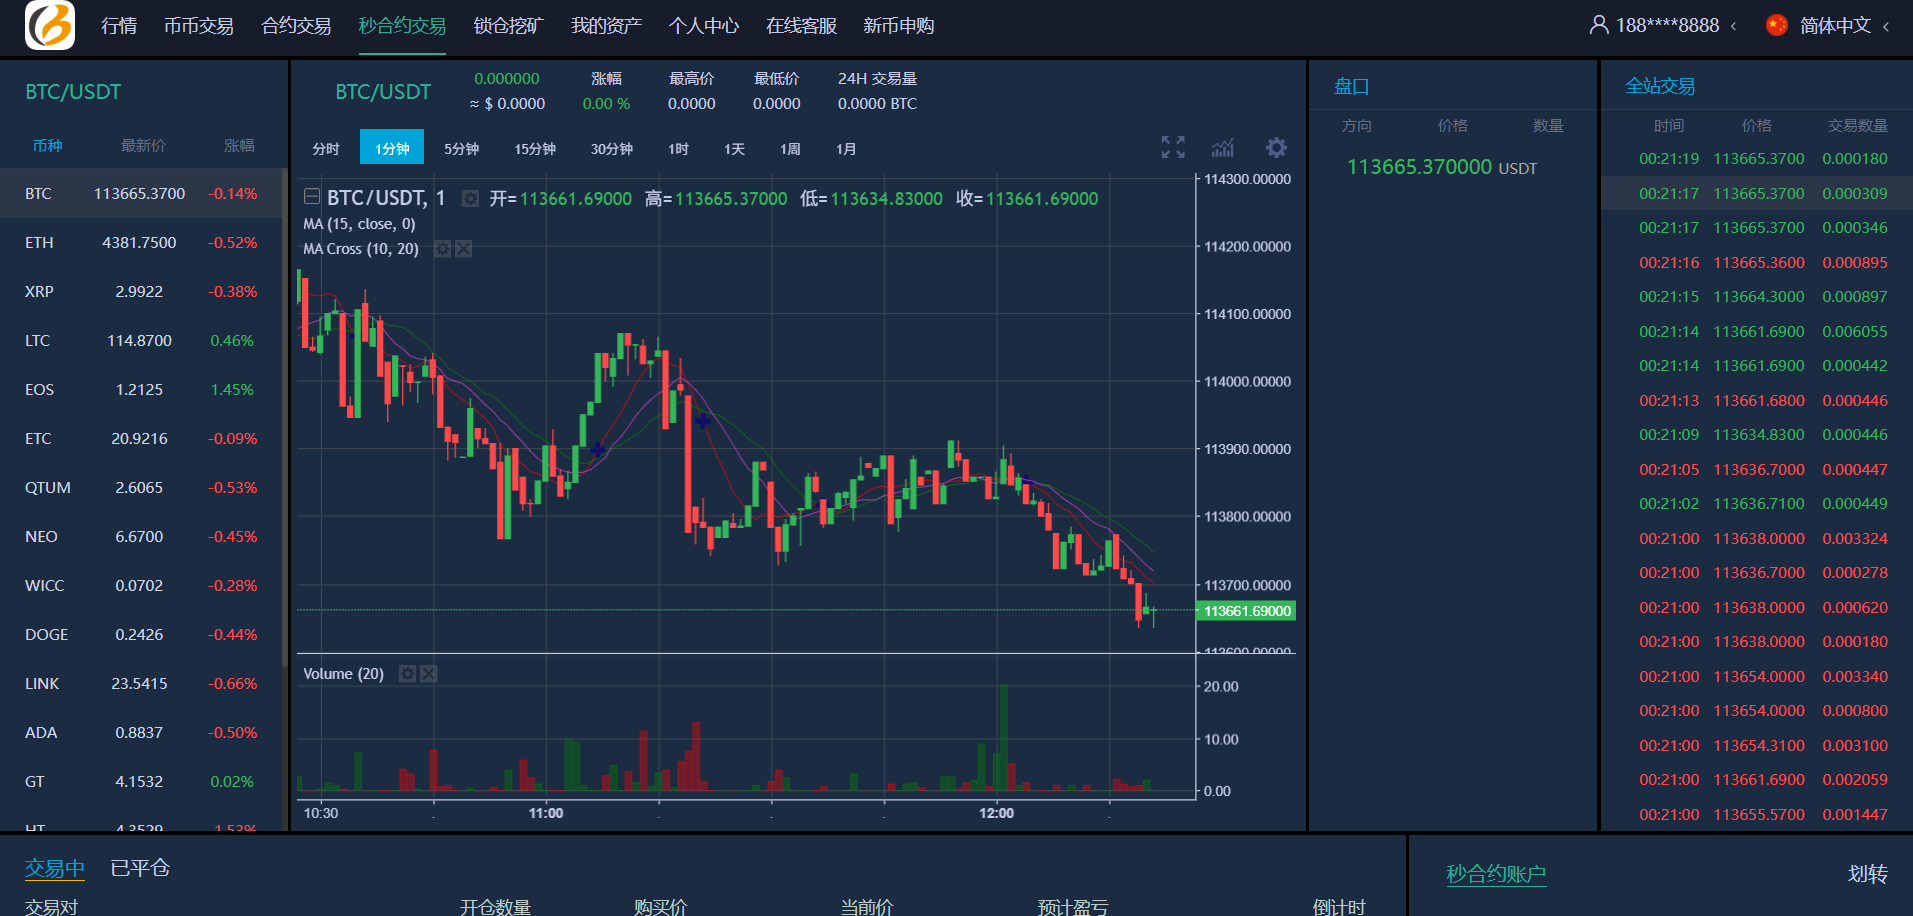Remove the Volume indicator from chart
The image size is (1913, 916).
429,674
